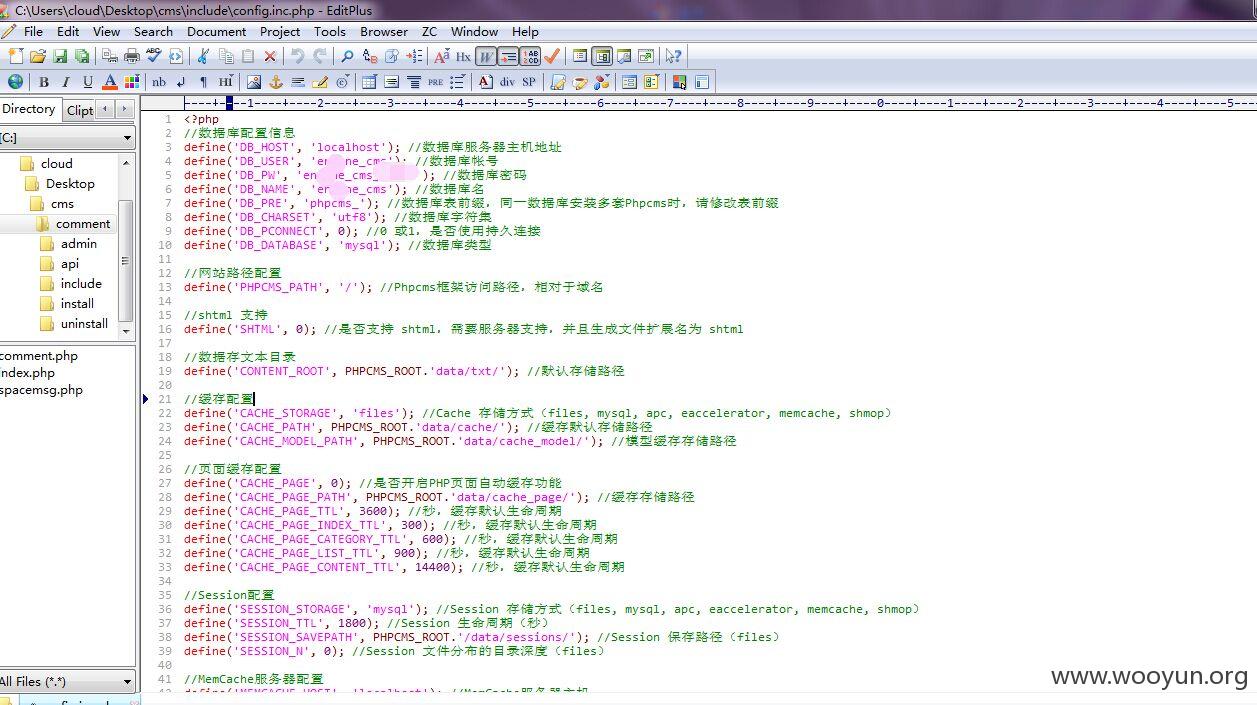The image size is (1257, 705).
Task: Insert an anchor link
Action: click(x=276, y=82)
